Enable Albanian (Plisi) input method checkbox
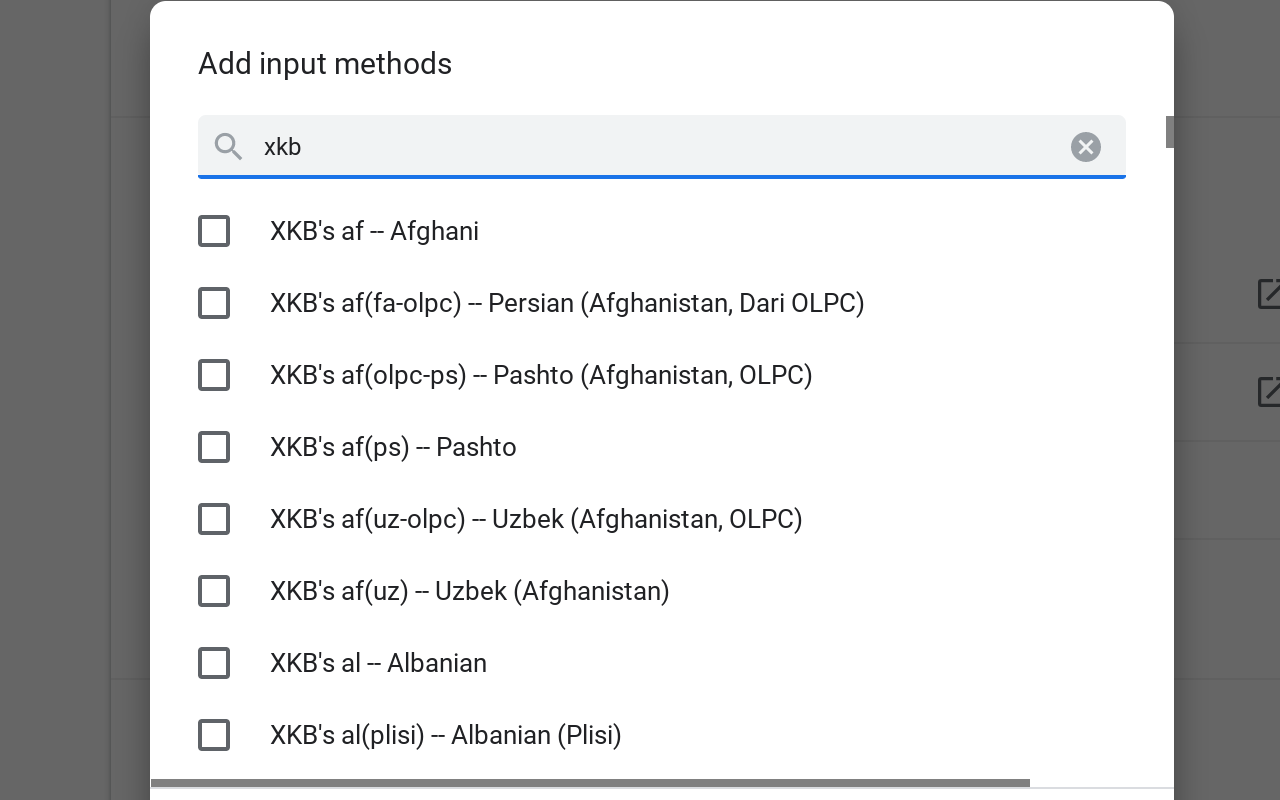This screenshot has width=1280, height=800. click(214, 735)
